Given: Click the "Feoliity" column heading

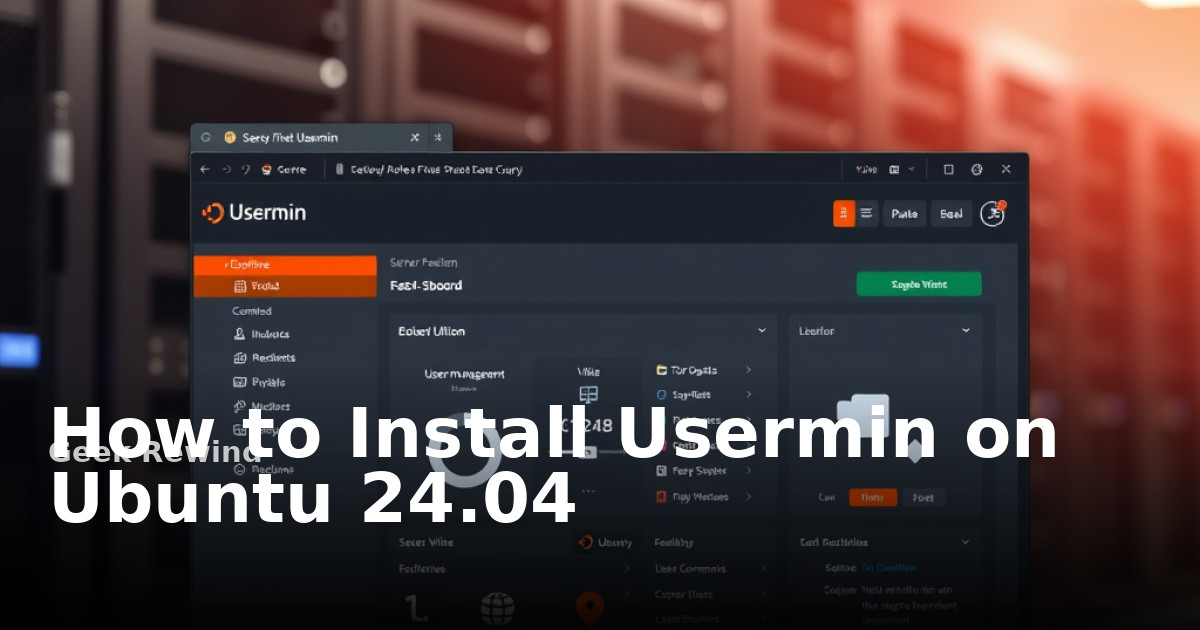Looking at the screenshot, I should coord(674,542).
